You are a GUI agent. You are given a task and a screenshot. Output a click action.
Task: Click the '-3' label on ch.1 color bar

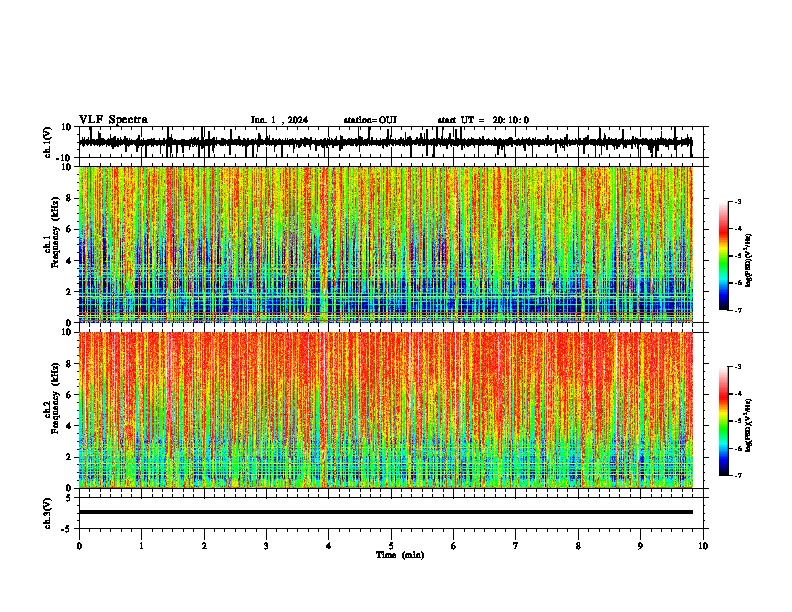737,201
